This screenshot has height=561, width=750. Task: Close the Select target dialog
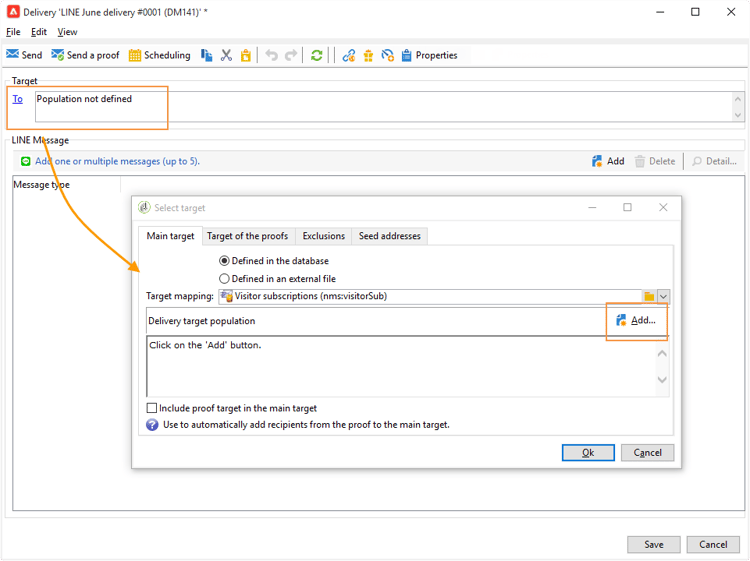[663, 207]
